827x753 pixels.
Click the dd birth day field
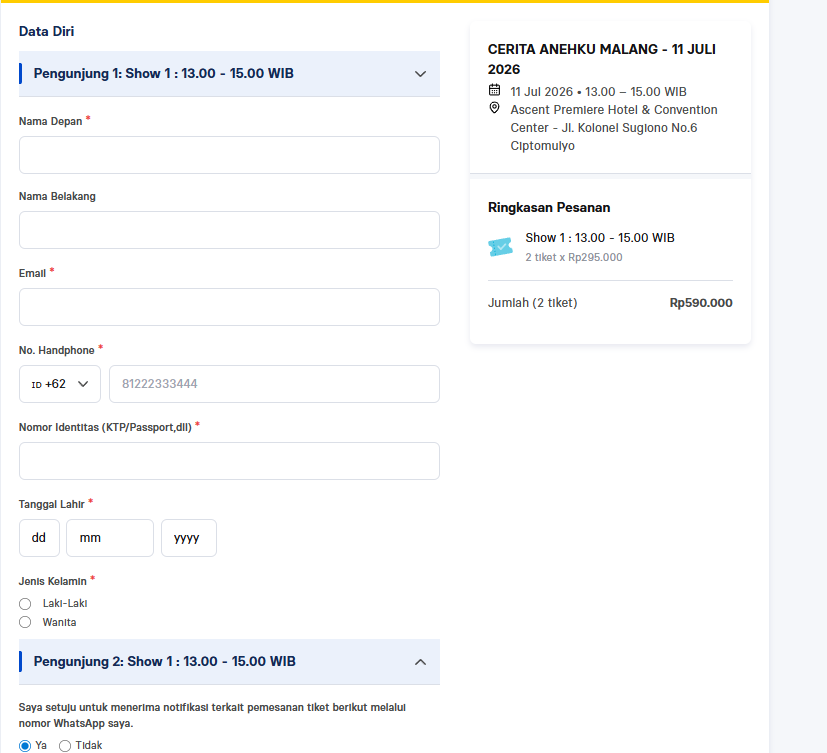(40, 538)
